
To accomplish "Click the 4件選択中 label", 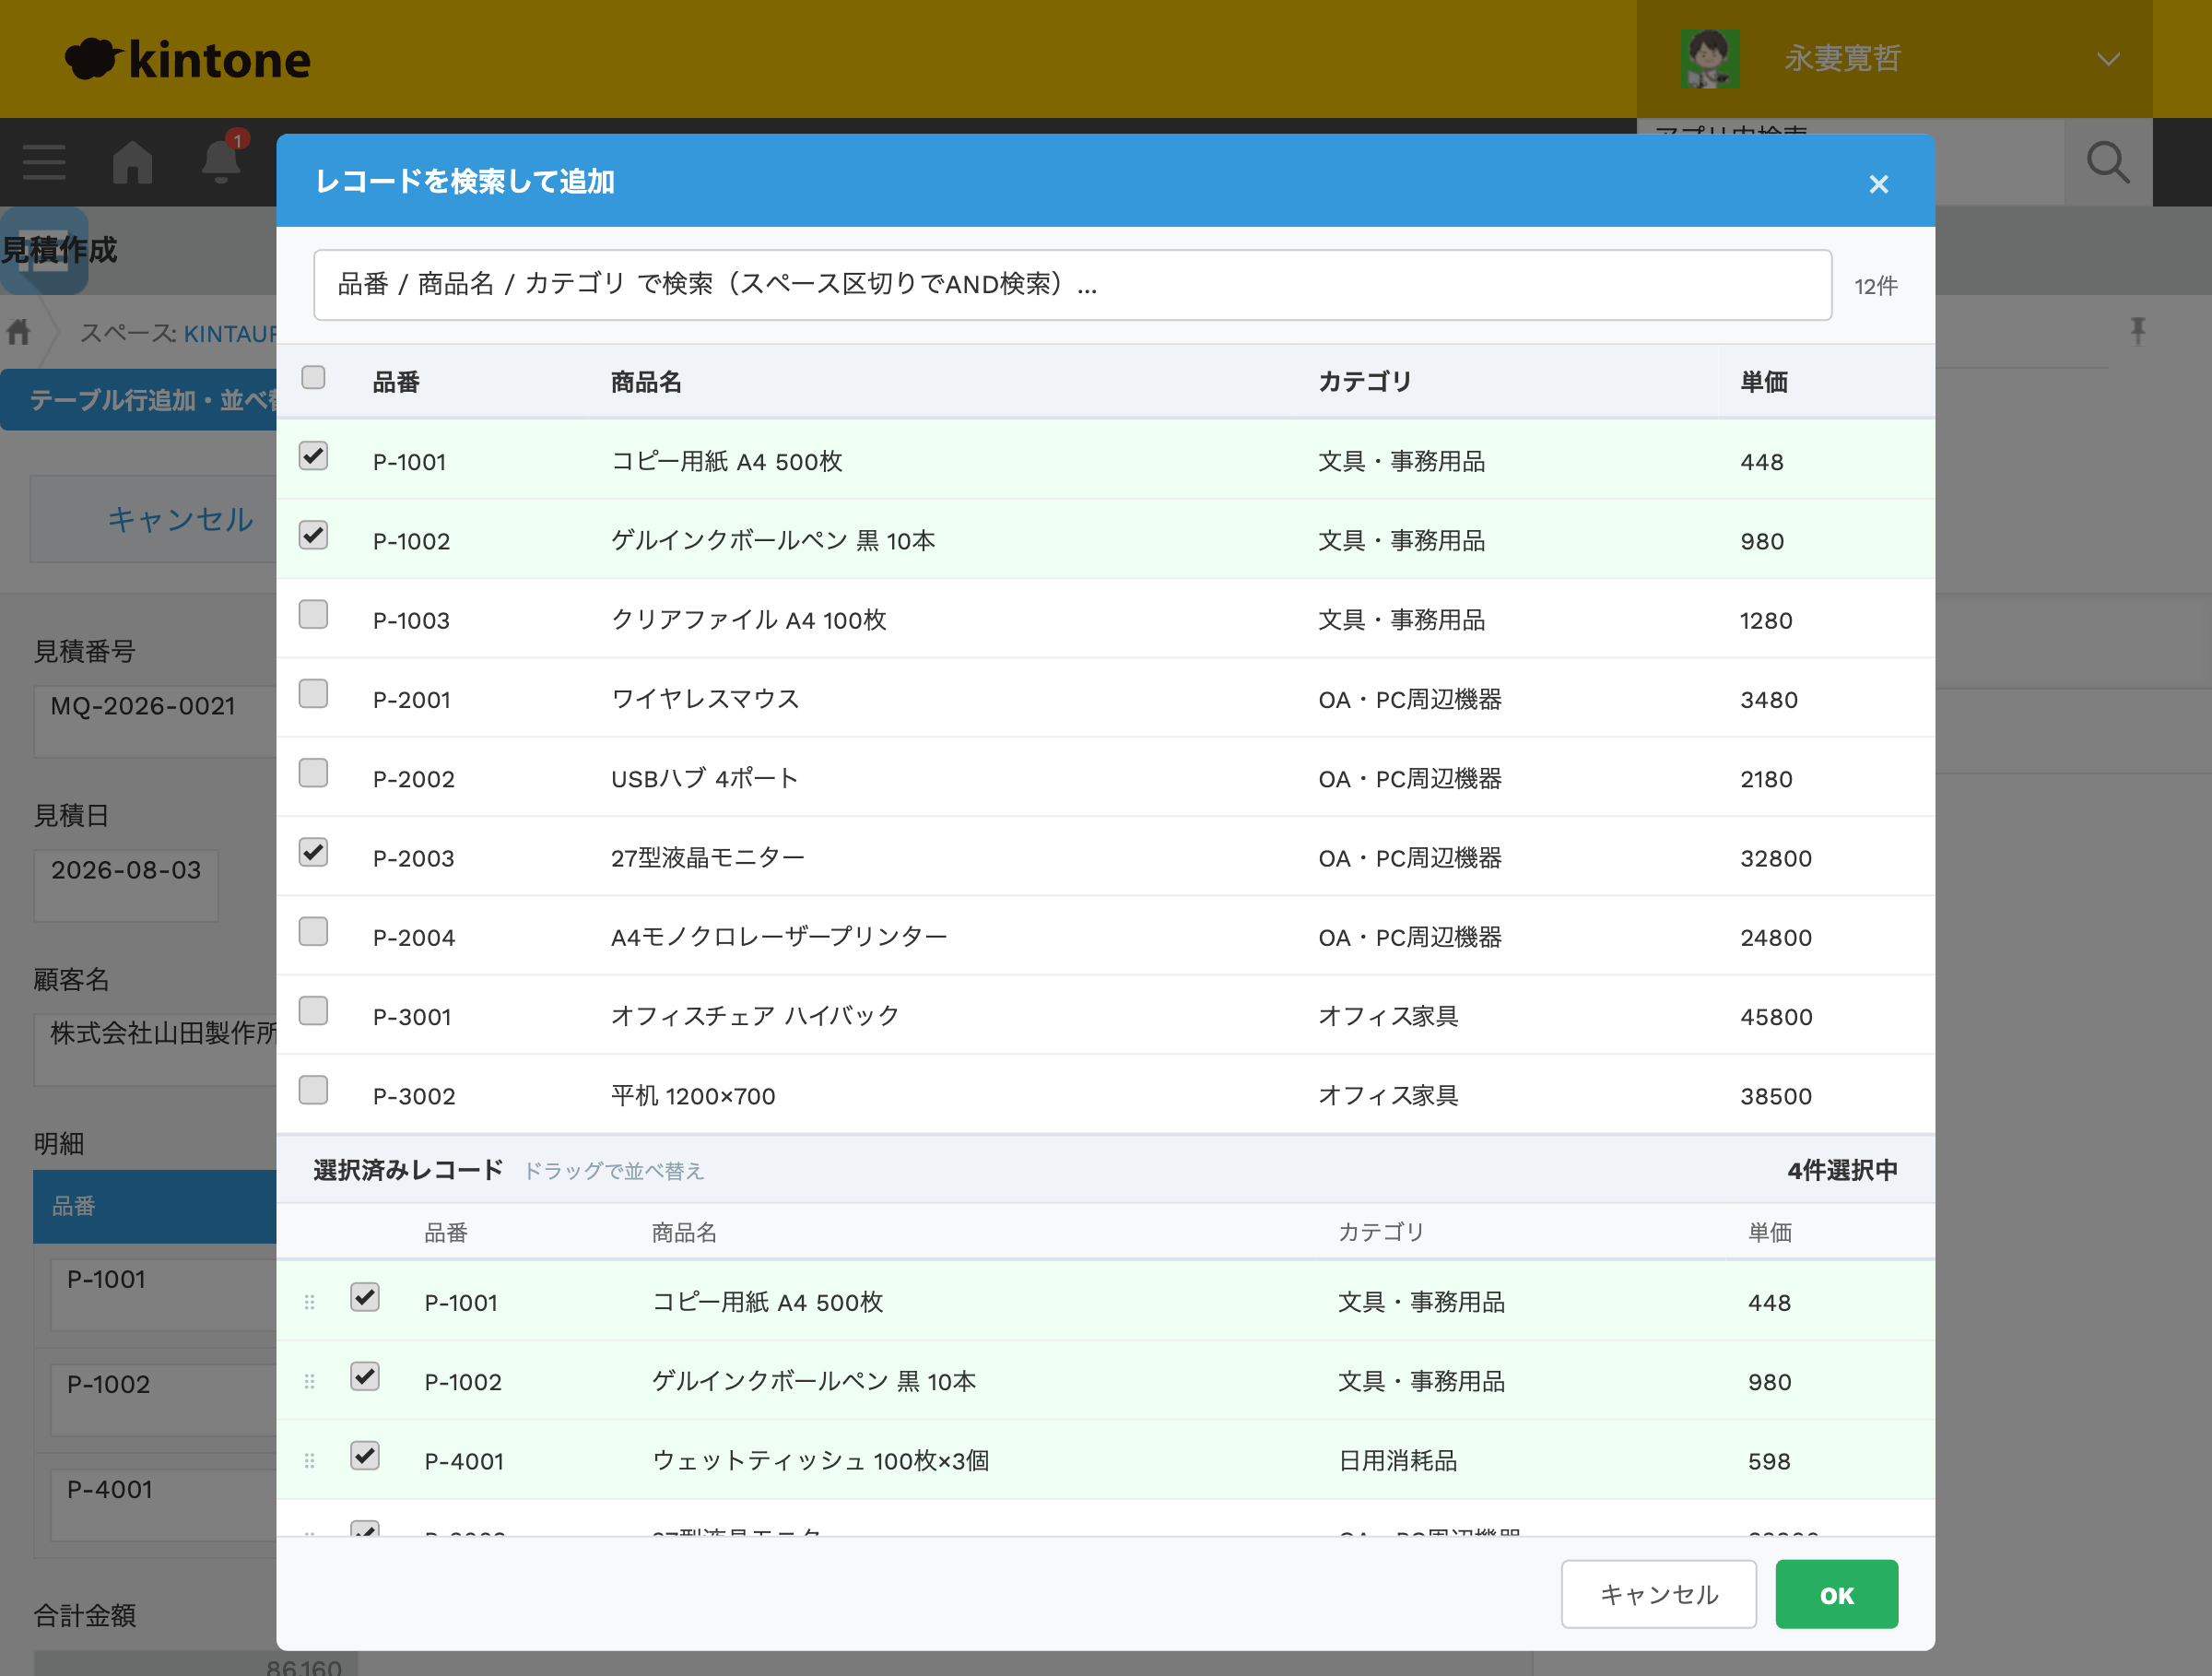I will point(1842,1170).
